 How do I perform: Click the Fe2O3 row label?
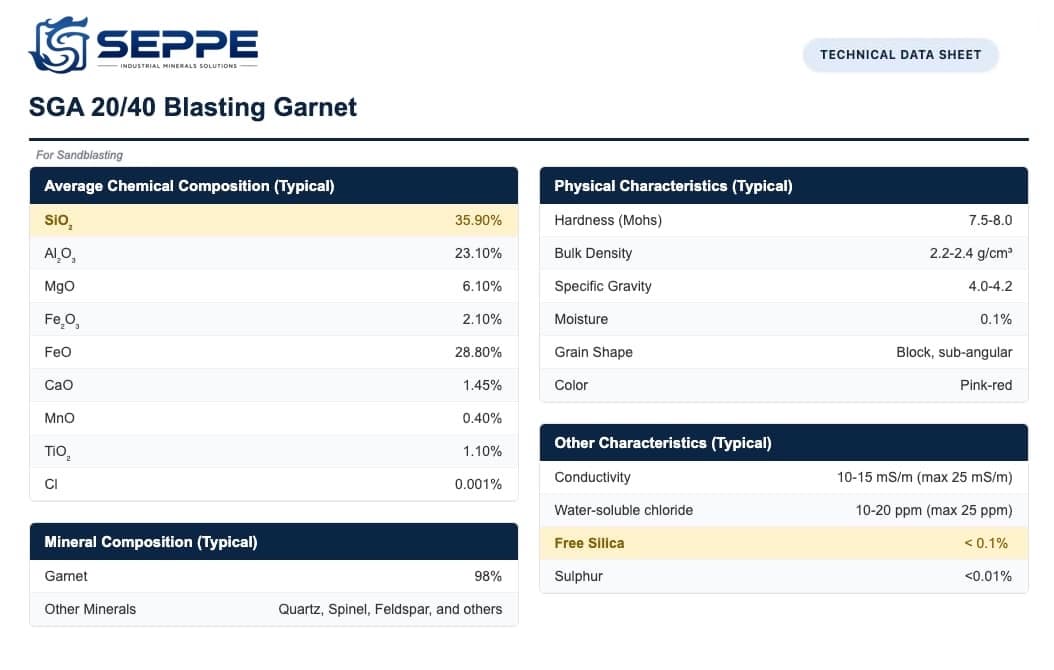click(62, 320)
